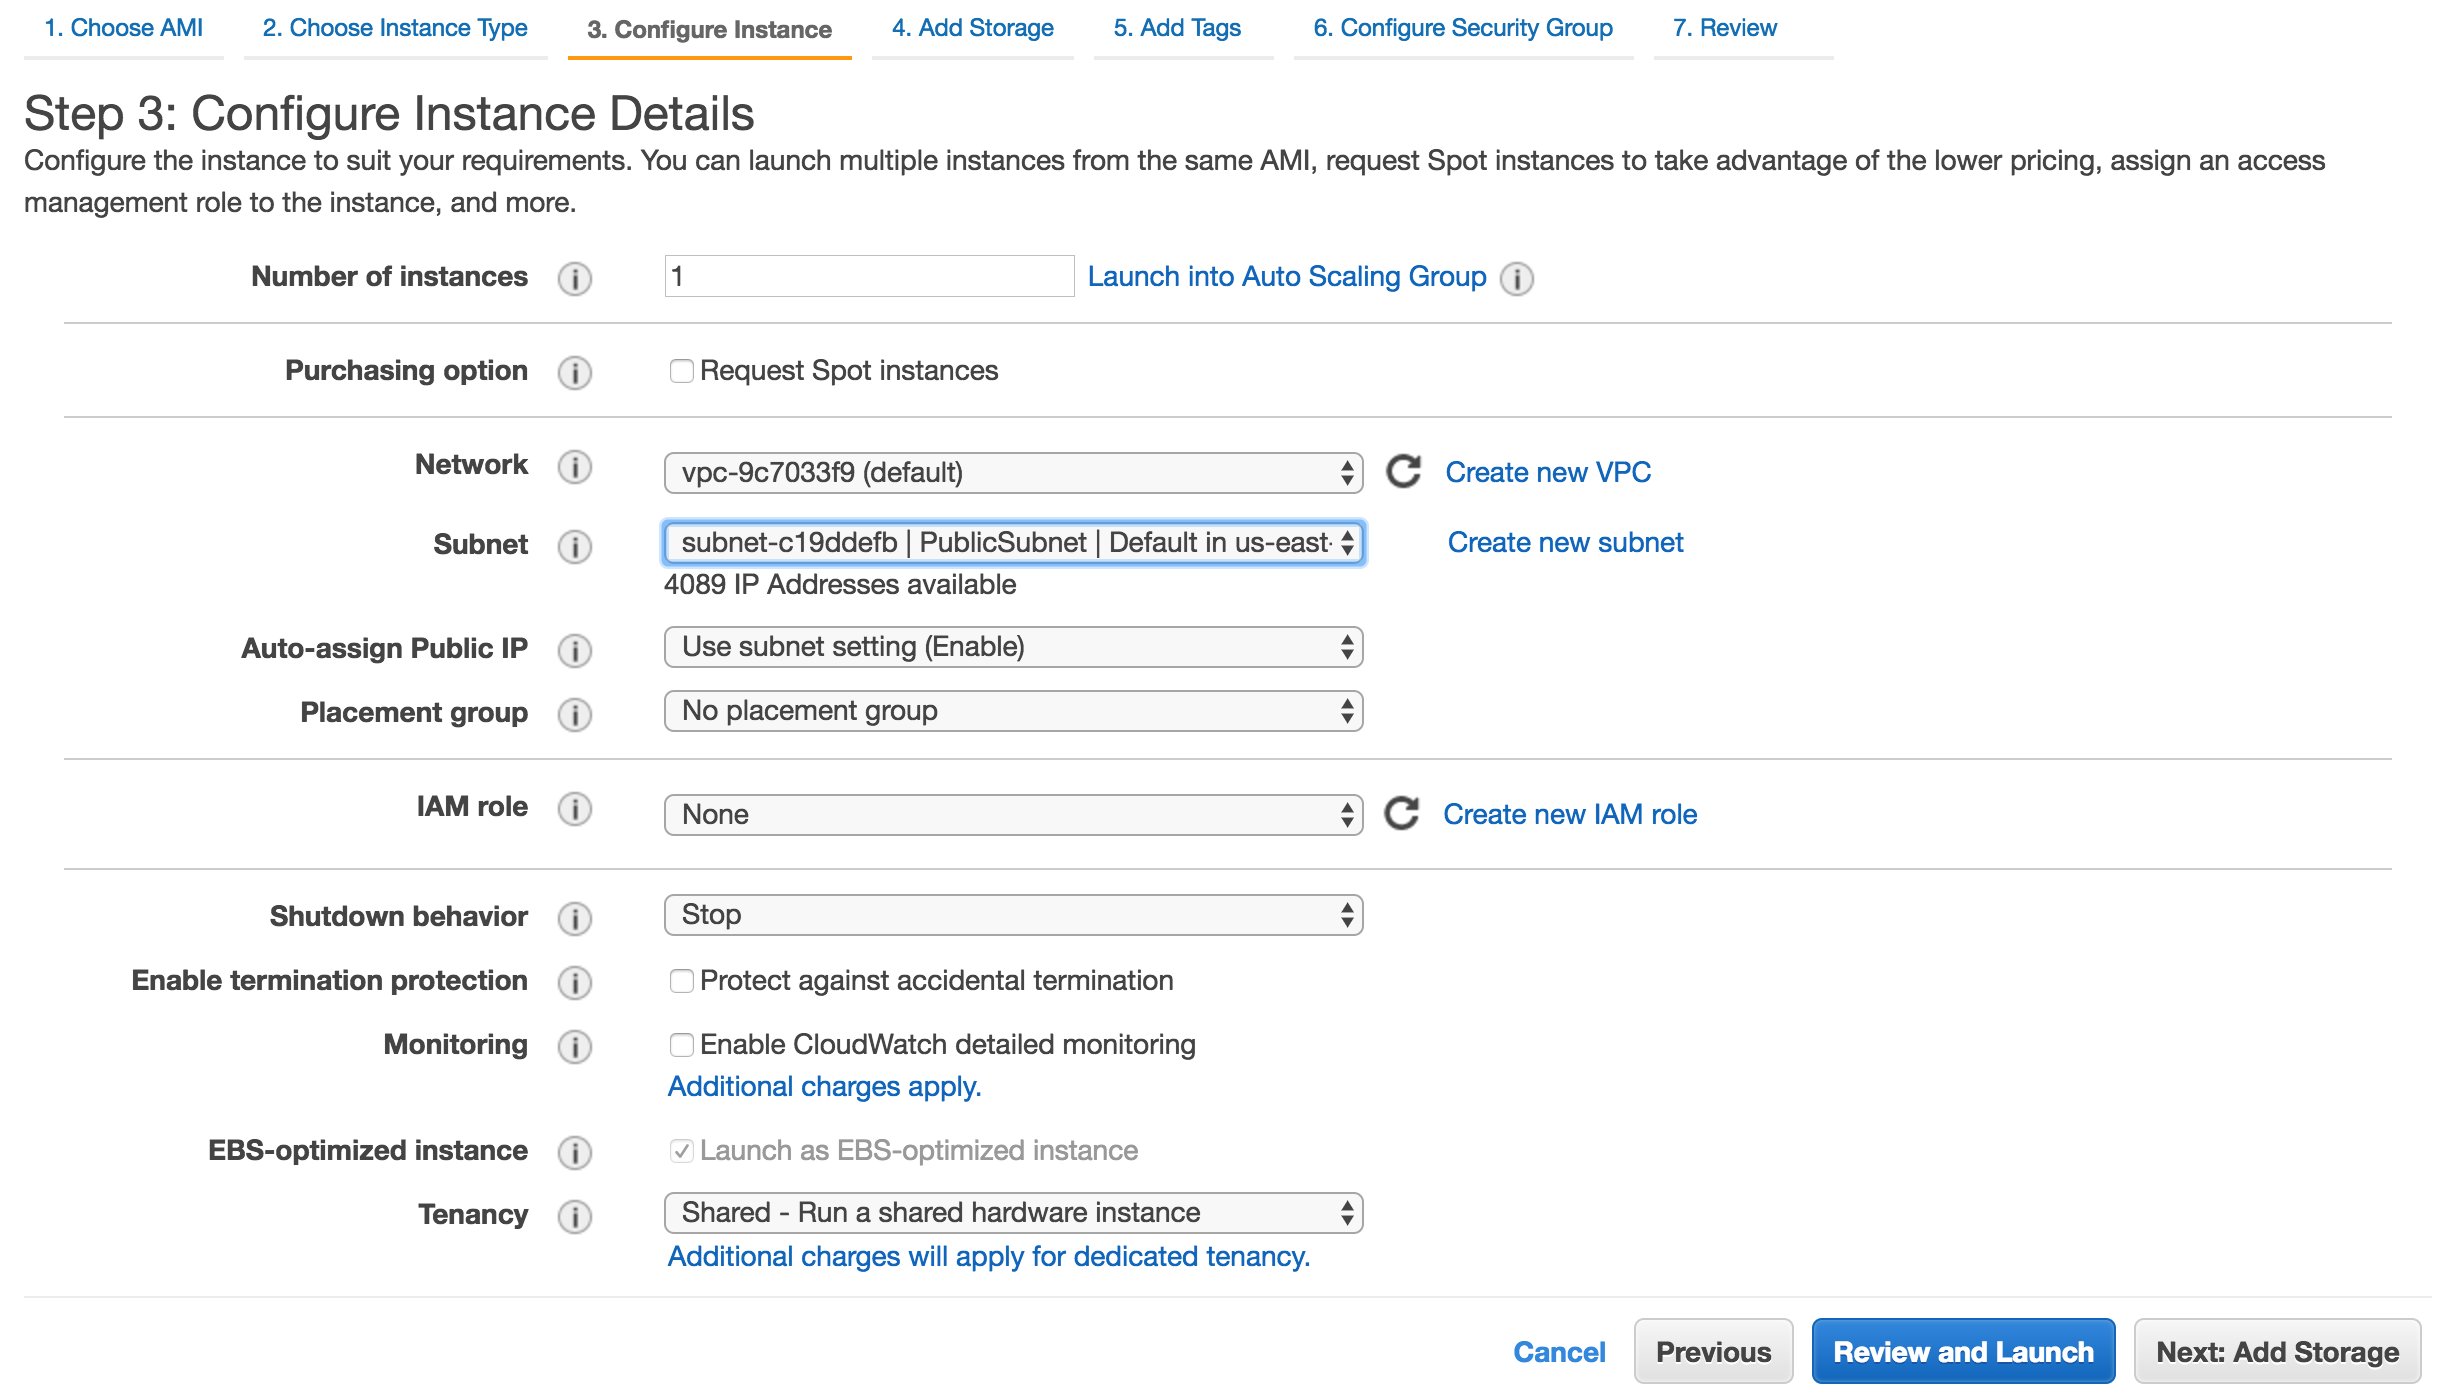Enable Request Spot instances checkbox
This screenshot has width=2438, height=1394.
click(x=681, y=371)
